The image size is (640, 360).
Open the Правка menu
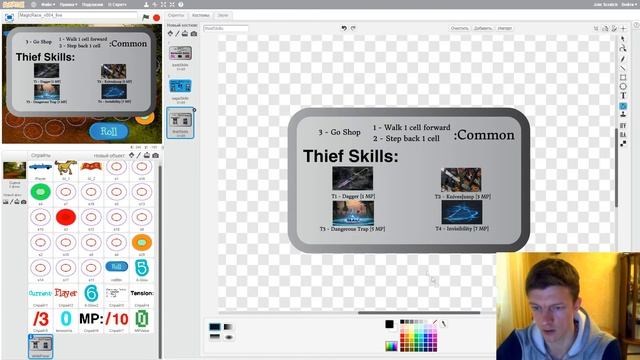point(68,4)
